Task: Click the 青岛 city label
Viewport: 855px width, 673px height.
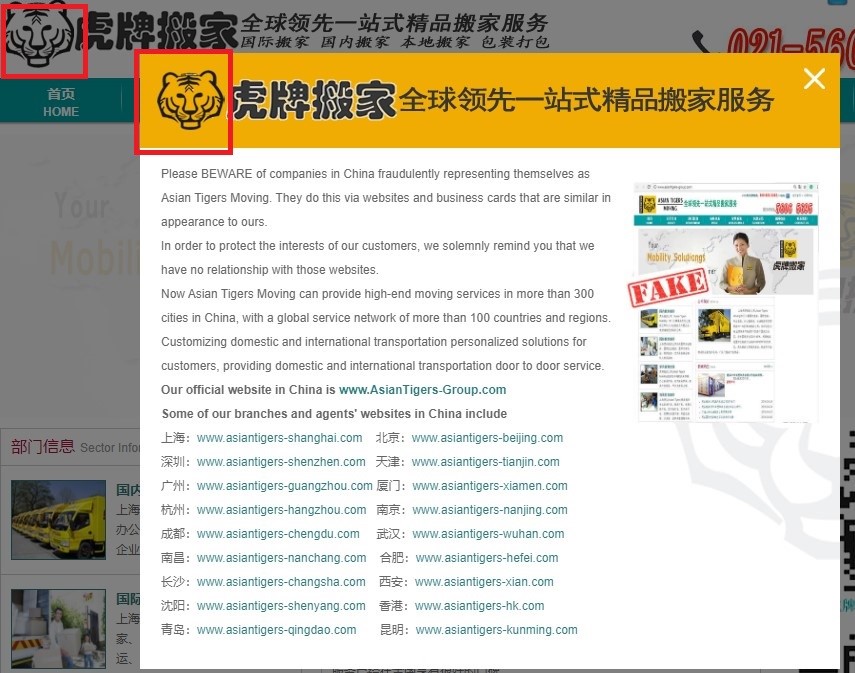Action: point(172,630)
